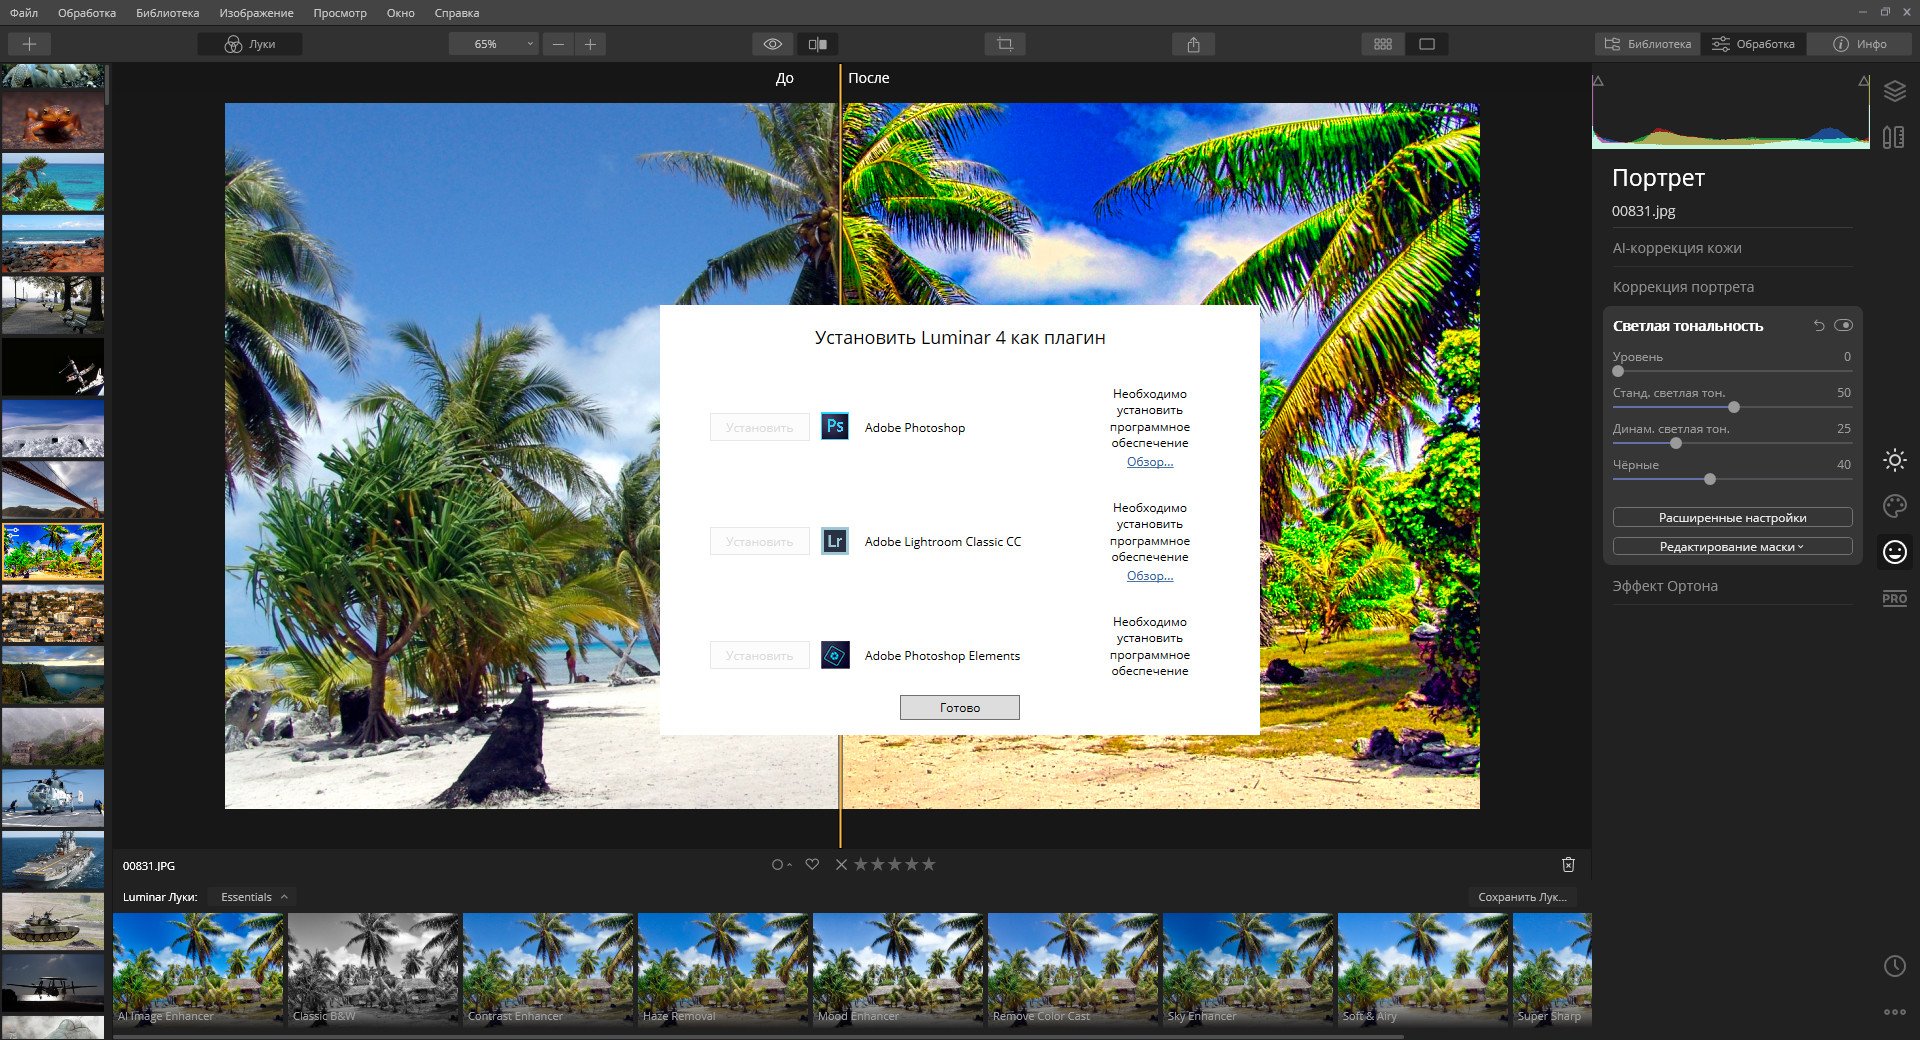Click the share/export icon
This screenshot has height=1040, width=1920.
pyautogui.click(x=1193, y=44)
